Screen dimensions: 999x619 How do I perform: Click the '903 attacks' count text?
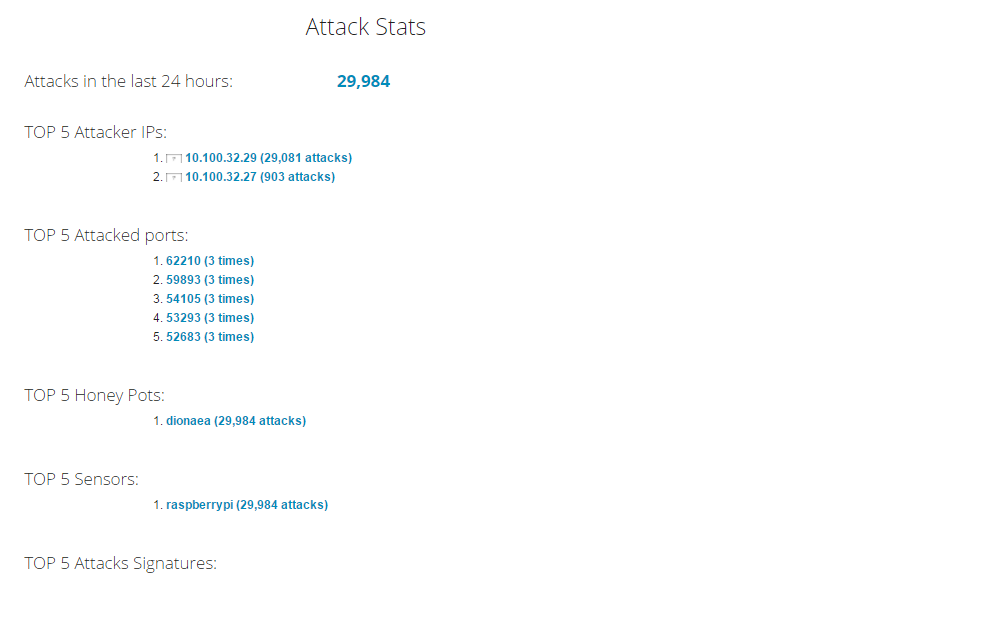click(298, 177)
